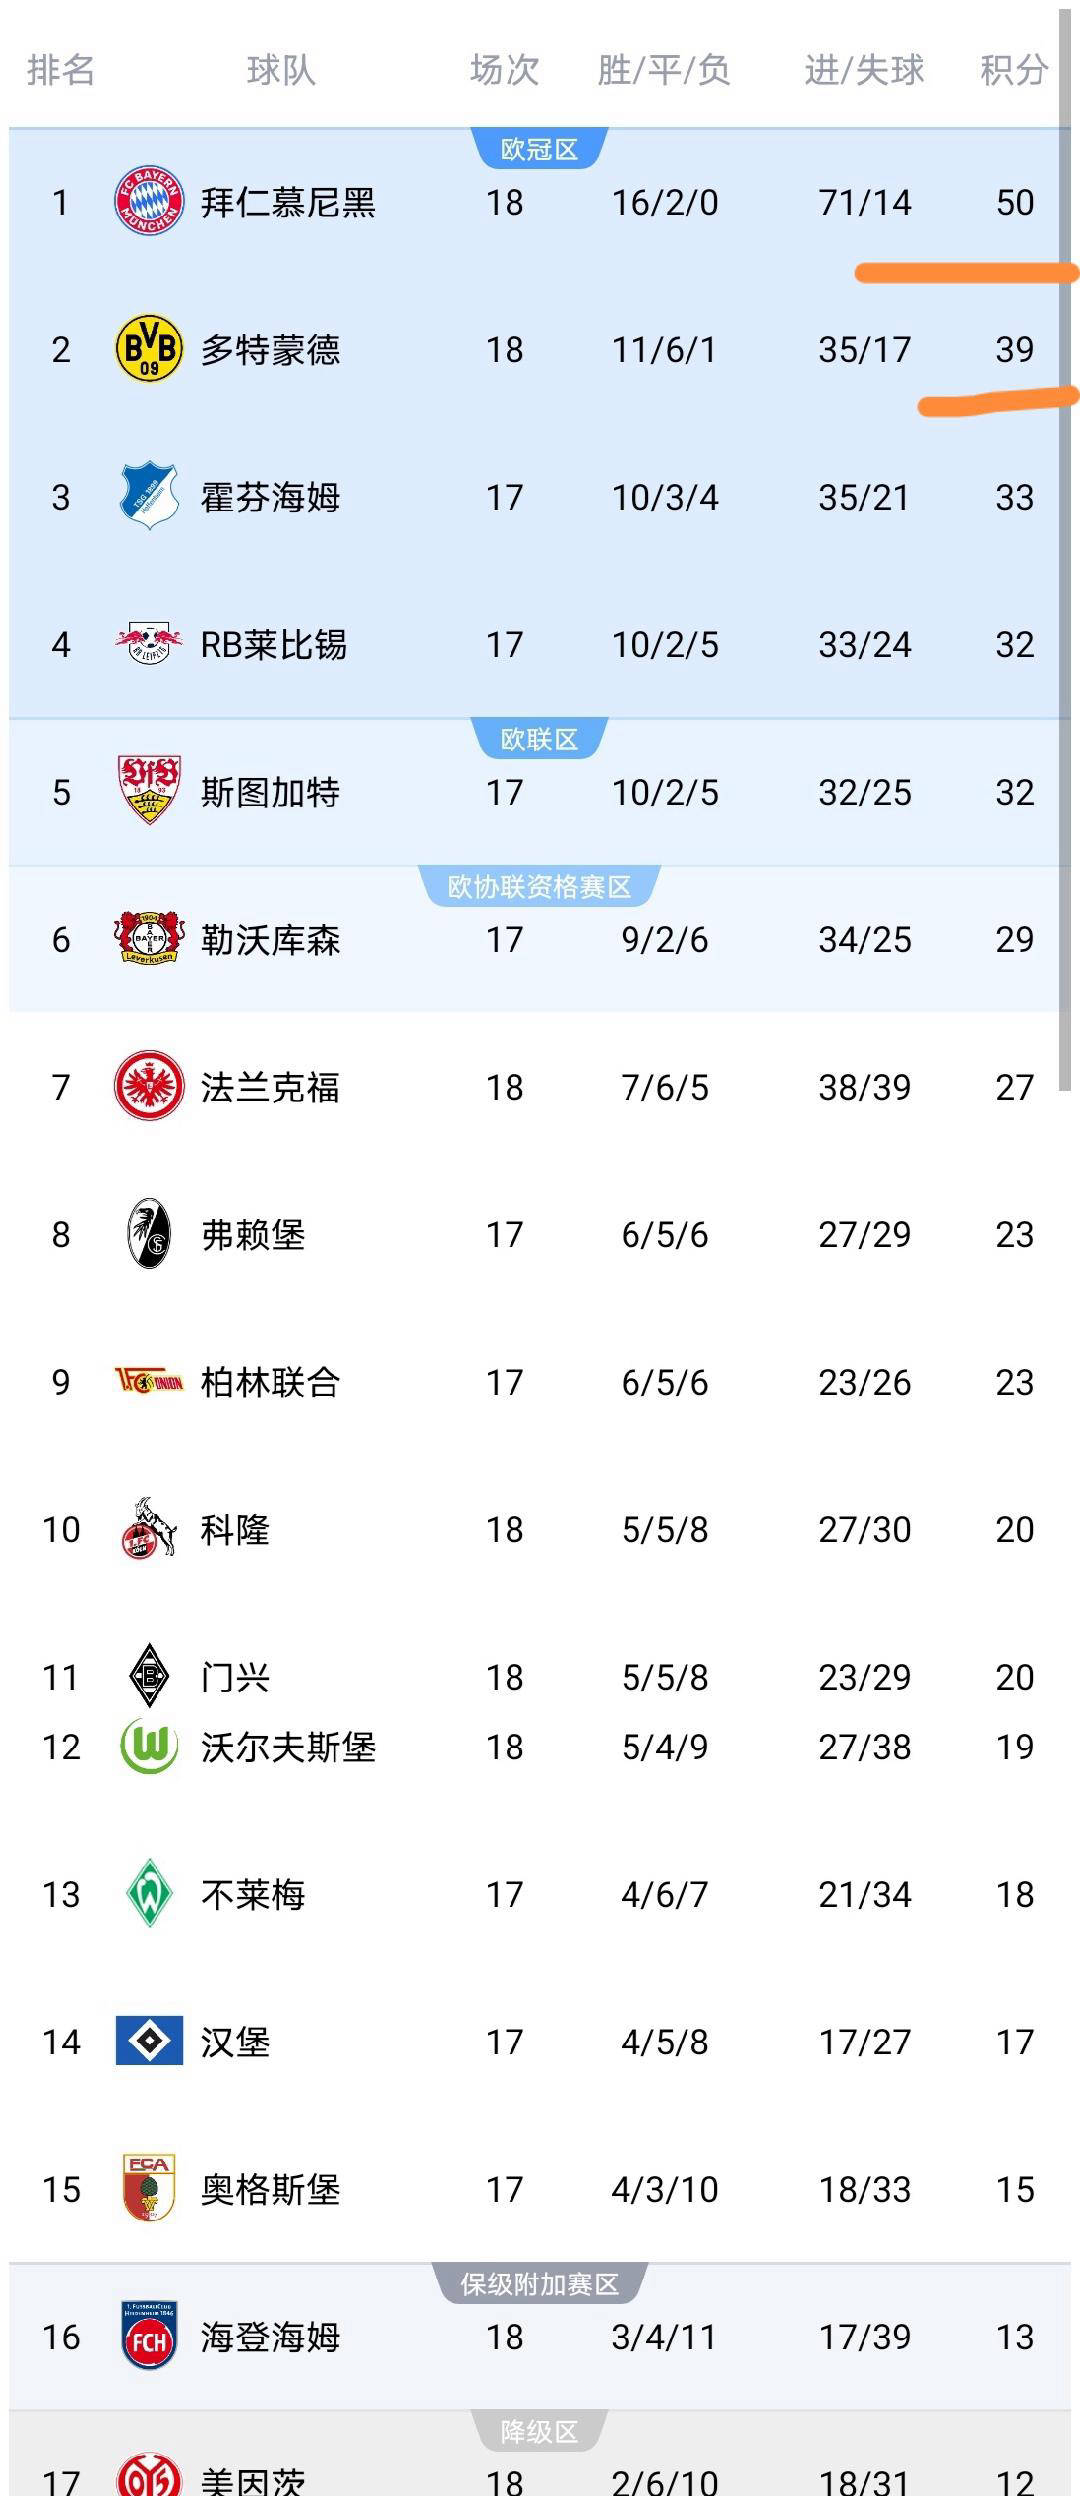Viewport: 1080px width, 2496px height.
Task: Open the Heidenheim FCH logo
Action: click(149, 2336)
